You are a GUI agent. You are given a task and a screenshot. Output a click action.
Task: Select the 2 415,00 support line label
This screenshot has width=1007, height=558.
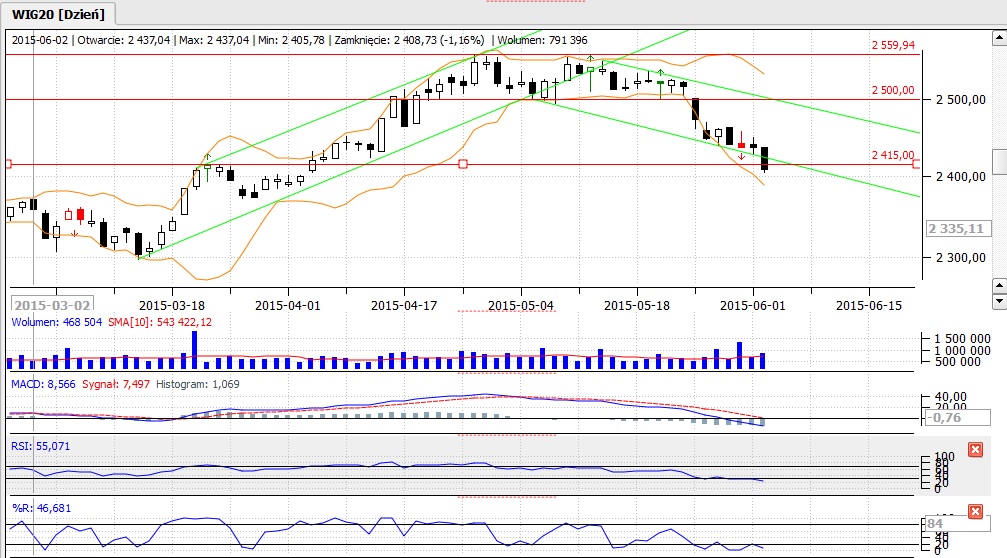(893, 155)
